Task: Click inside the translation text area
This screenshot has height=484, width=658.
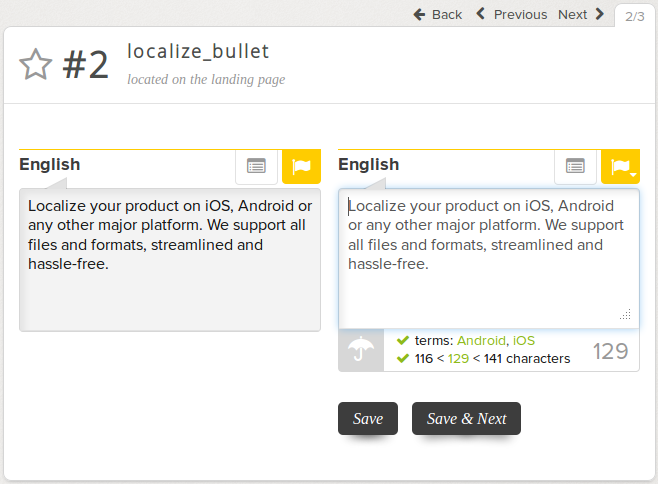Action: pyautogui.click(x=489, y=259)
